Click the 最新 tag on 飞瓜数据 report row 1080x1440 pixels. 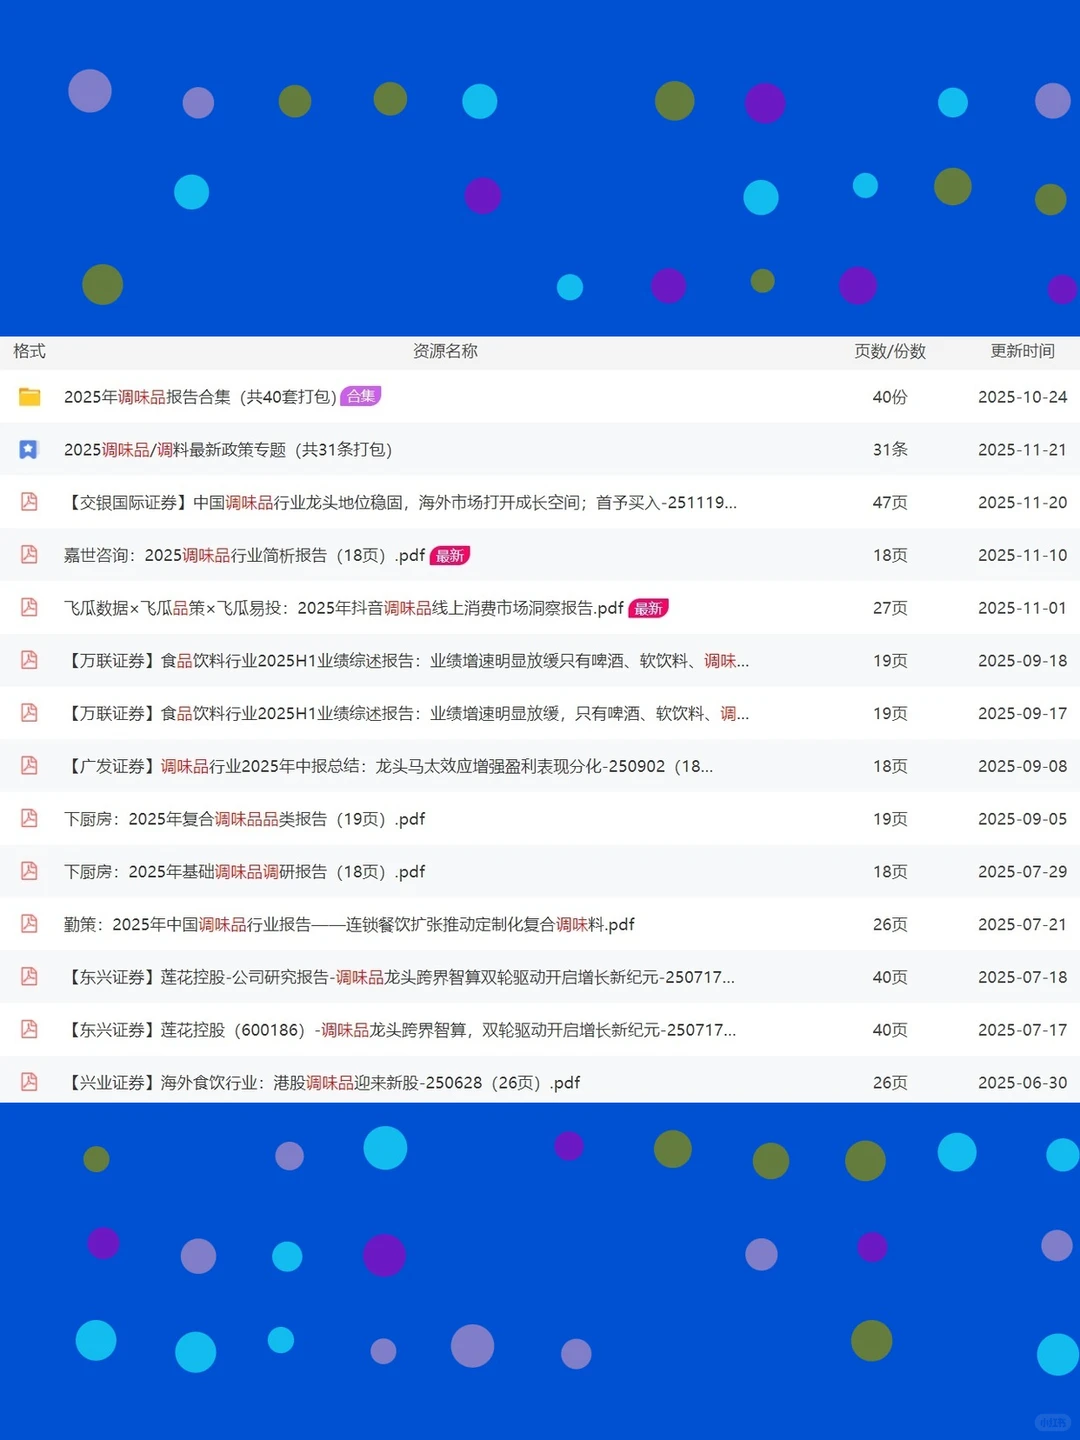[649, 608]
